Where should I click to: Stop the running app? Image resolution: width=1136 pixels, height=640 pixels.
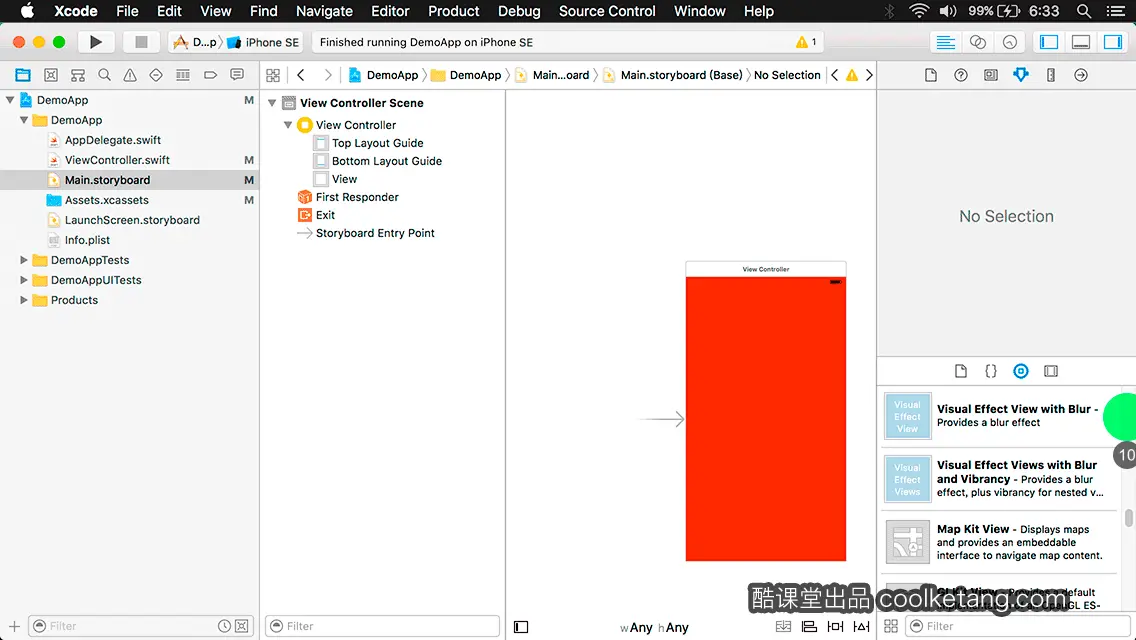(141, 42)
